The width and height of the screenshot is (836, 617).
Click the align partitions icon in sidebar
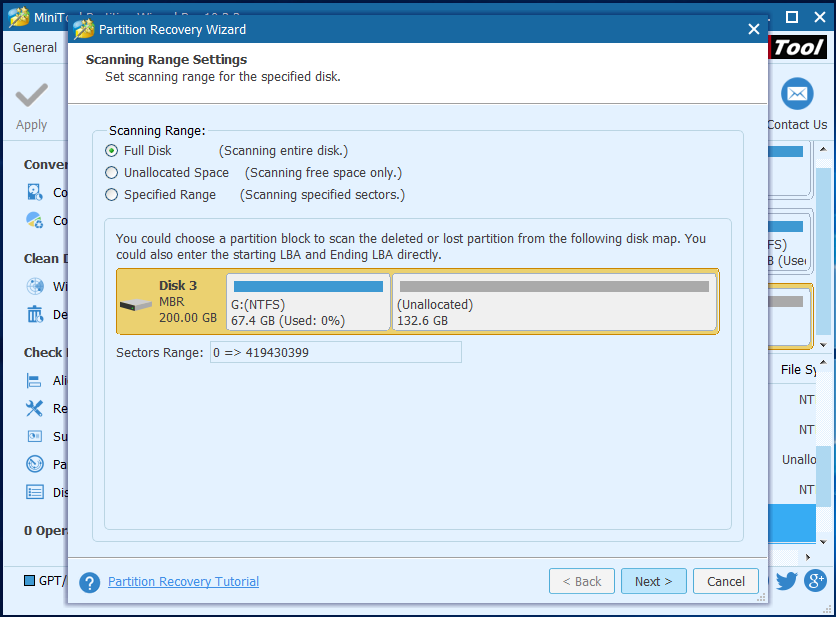pyautogui.click(x=35, y=380)
